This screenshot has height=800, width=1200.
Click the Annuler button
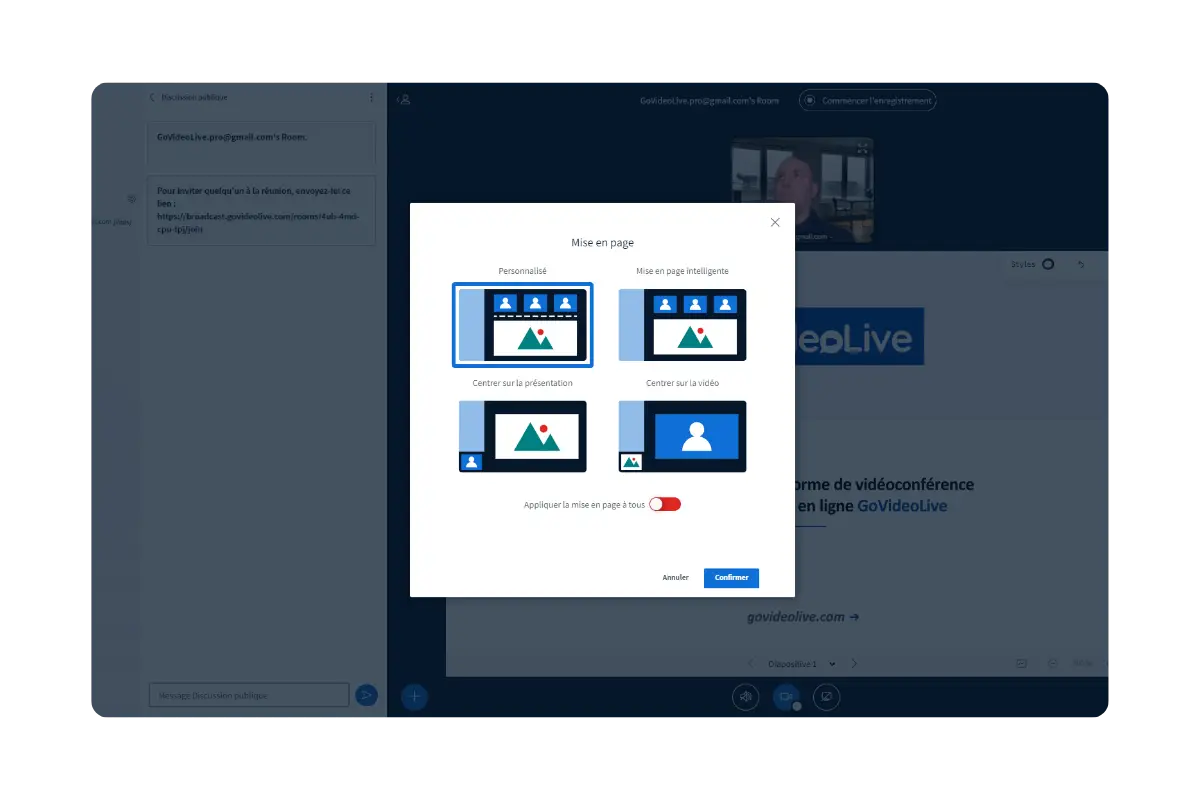675,578
